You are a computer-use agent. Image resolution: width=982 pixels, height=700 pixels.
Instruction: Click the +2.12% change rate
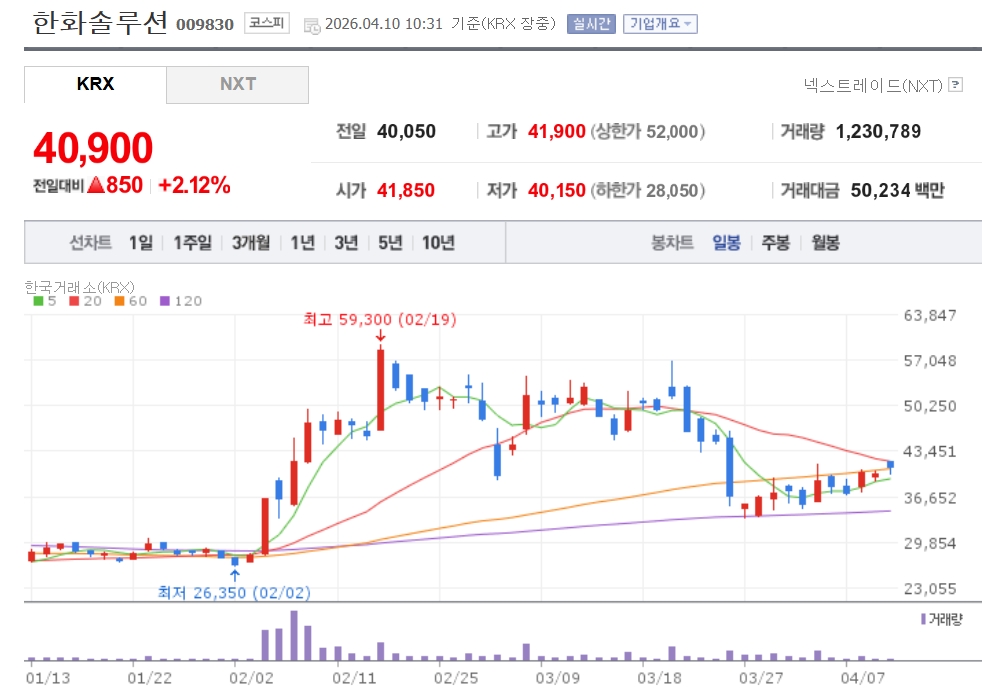click(194, 185)
